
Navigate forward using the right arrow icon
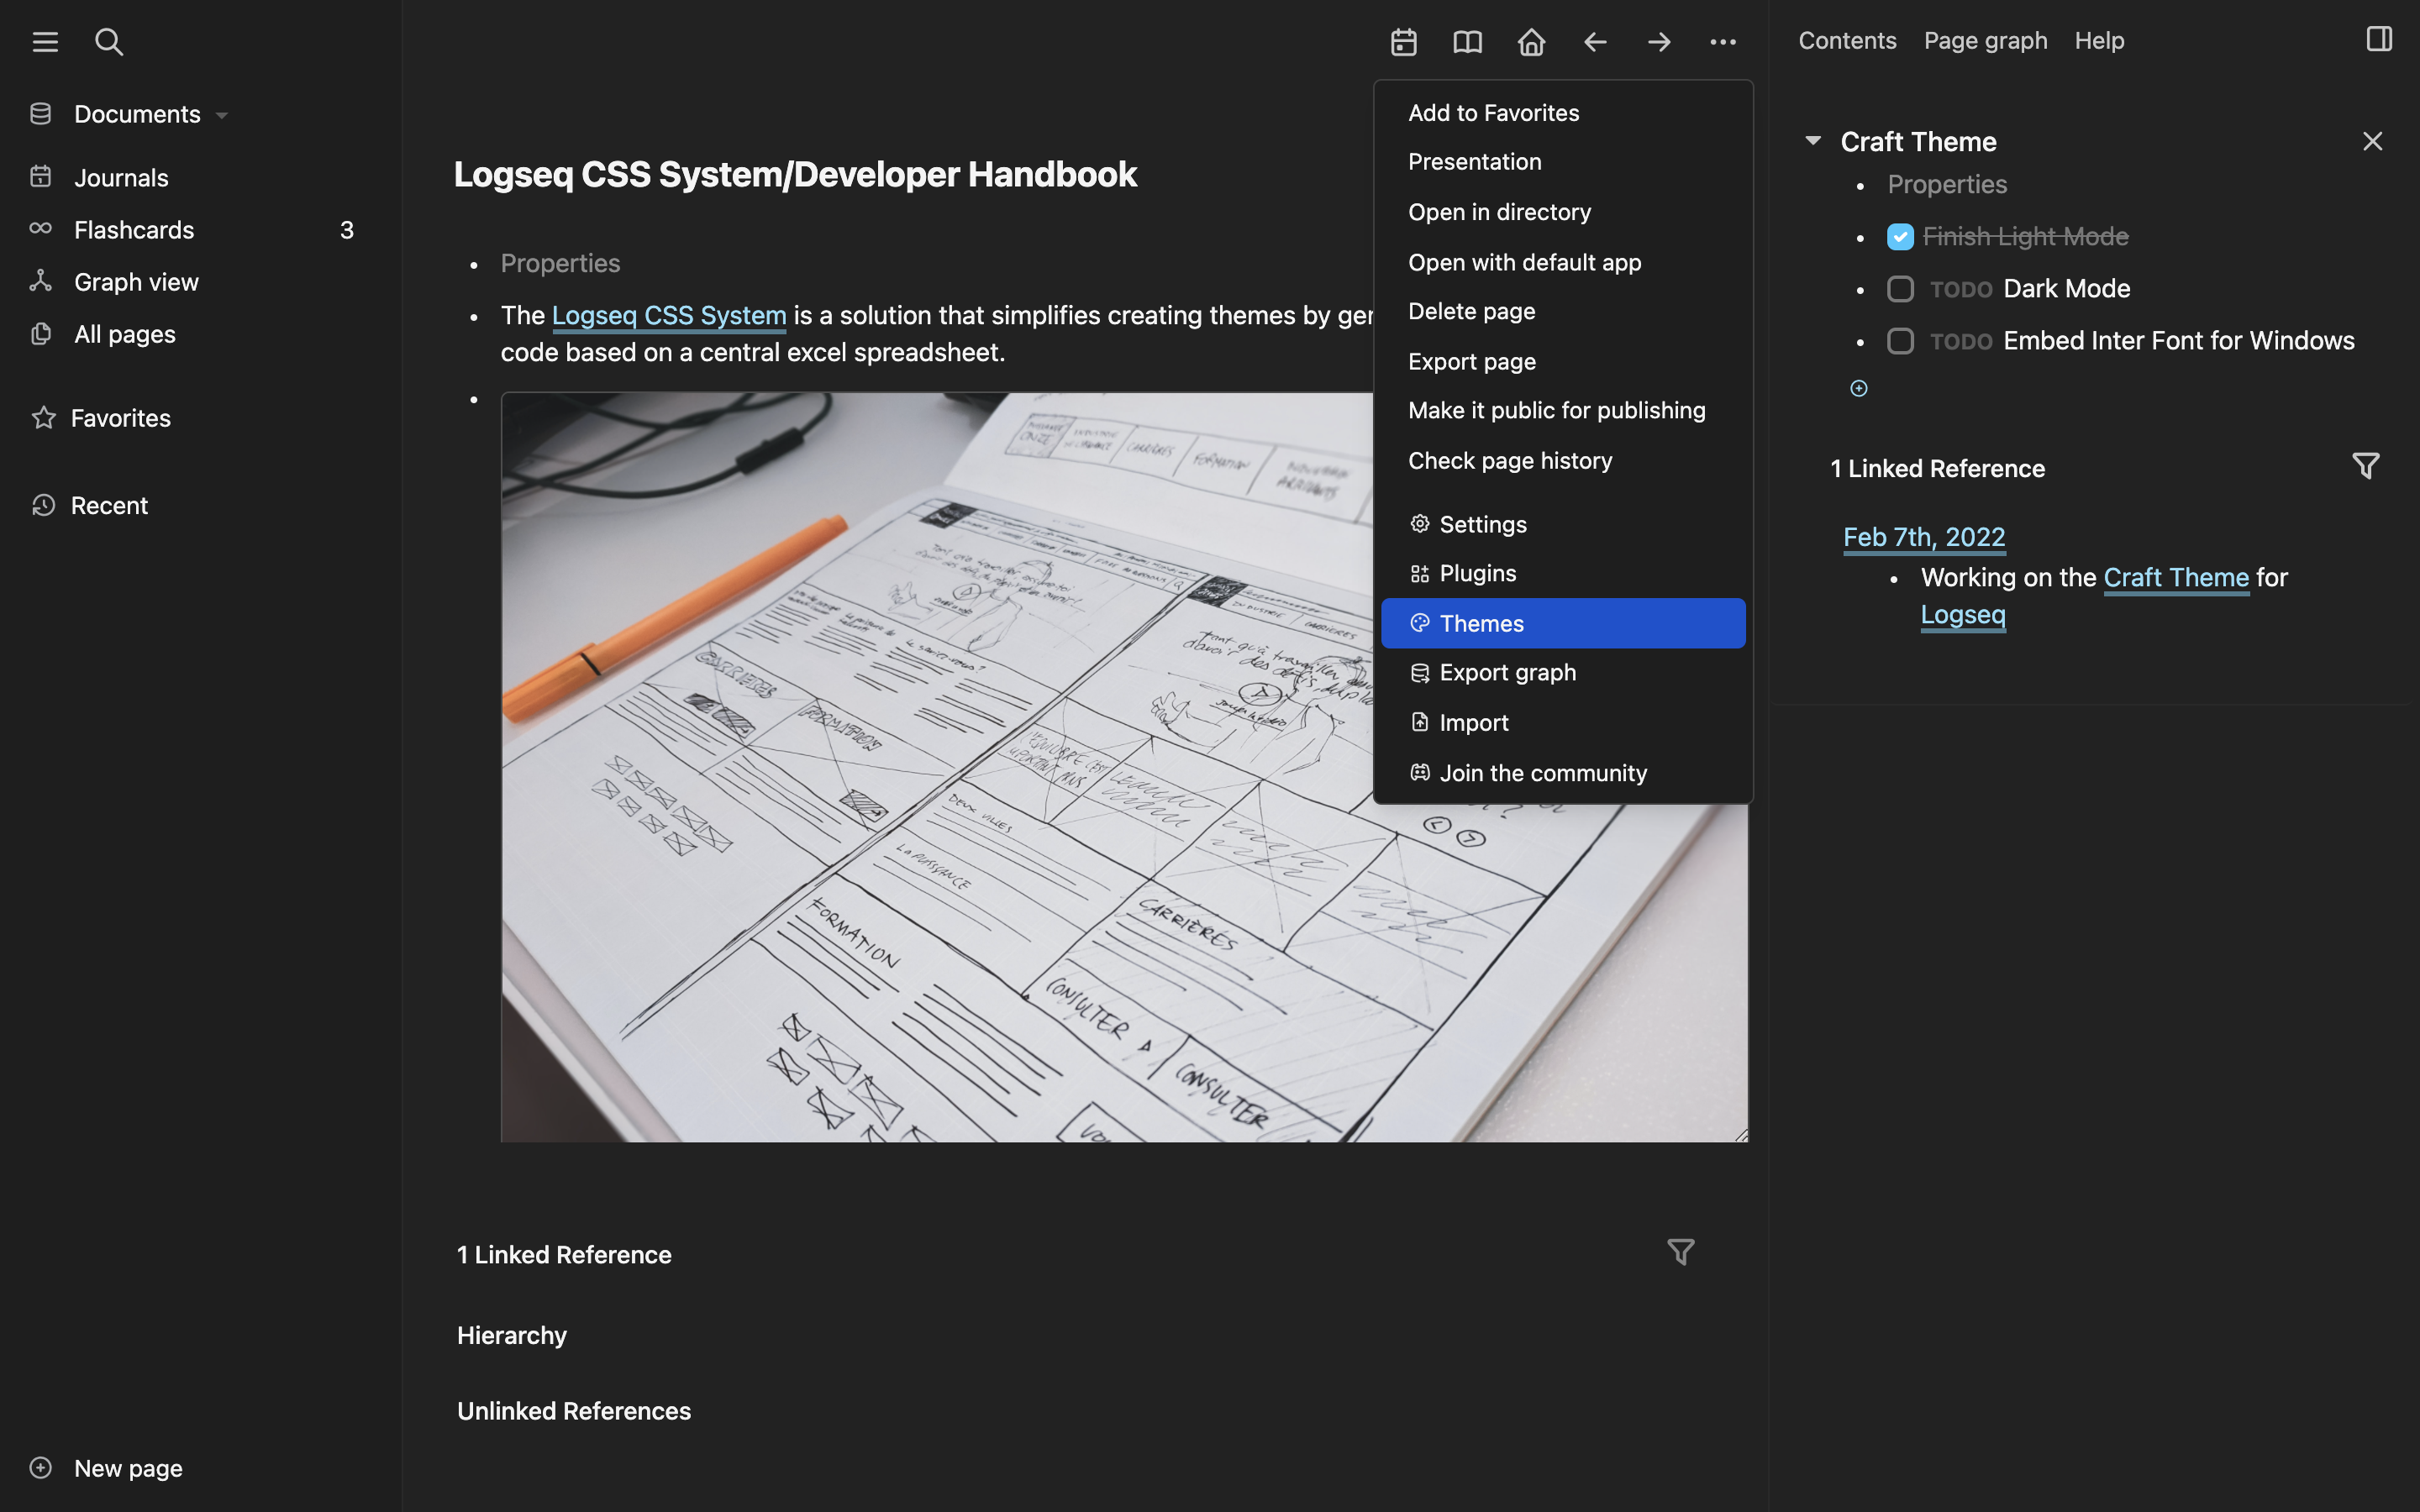click(1659, 42)
